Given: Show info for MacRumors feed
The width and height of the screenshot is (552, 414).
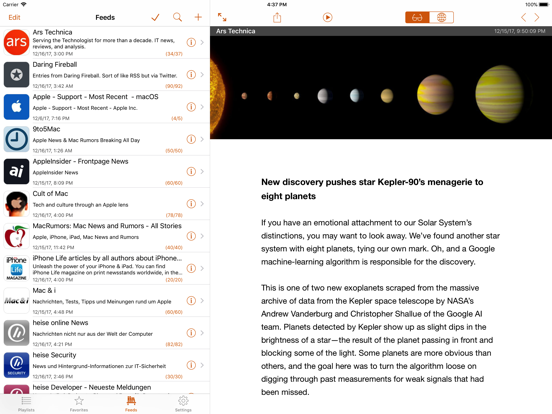Looking at the screenshot, I should [x=191, y=236].
